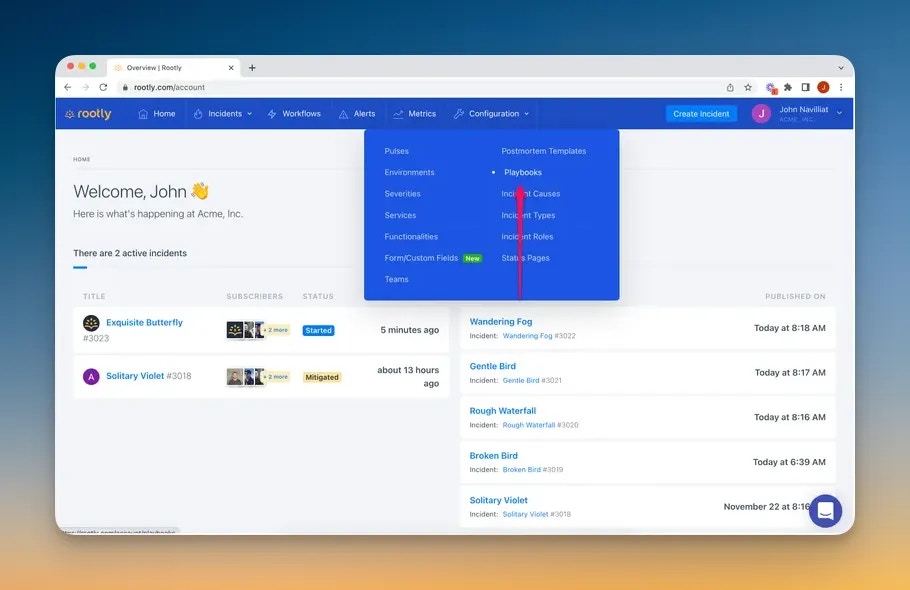Image resolution: width=910 pixels, height=590 pixels.
Task: Open Exquisite Butterfly incident link
Action: coord(144,323)
